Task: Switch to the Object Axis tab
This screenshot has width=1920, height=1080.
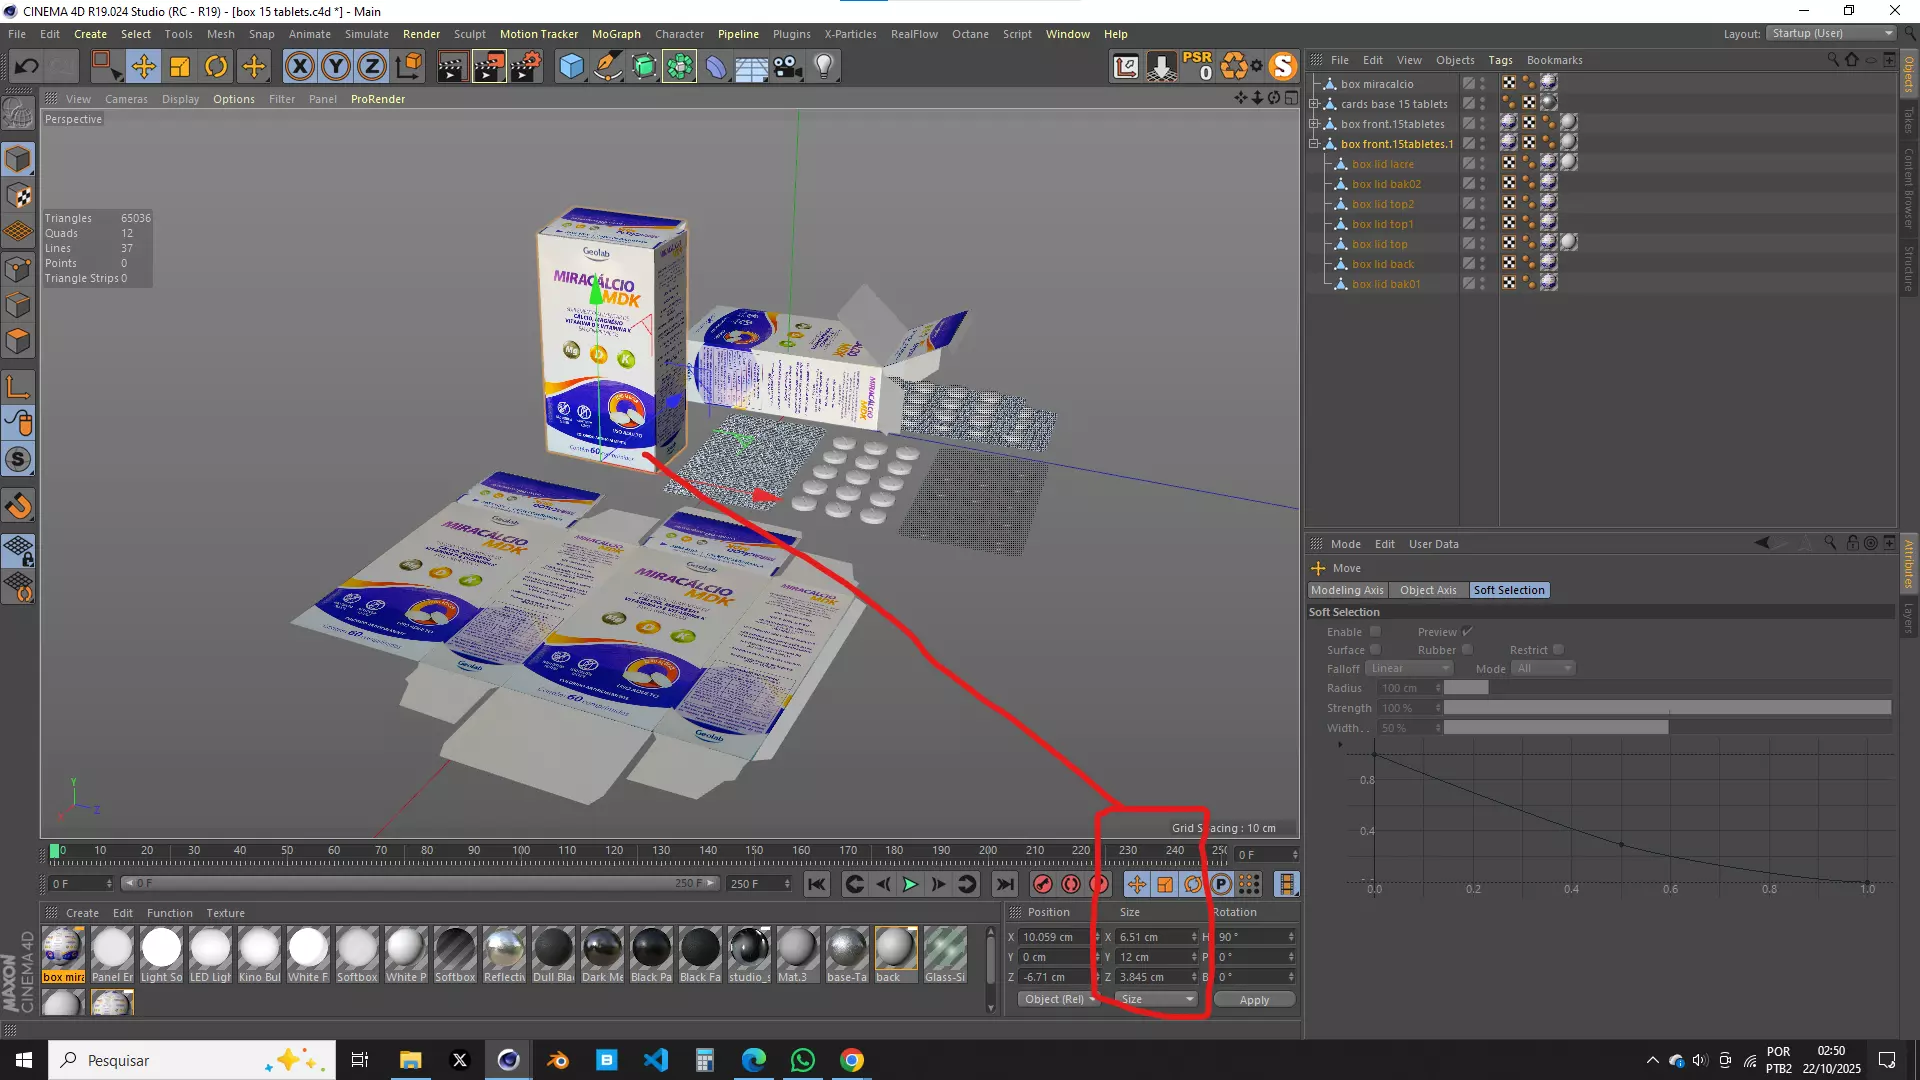Action: pos(1428,590)
